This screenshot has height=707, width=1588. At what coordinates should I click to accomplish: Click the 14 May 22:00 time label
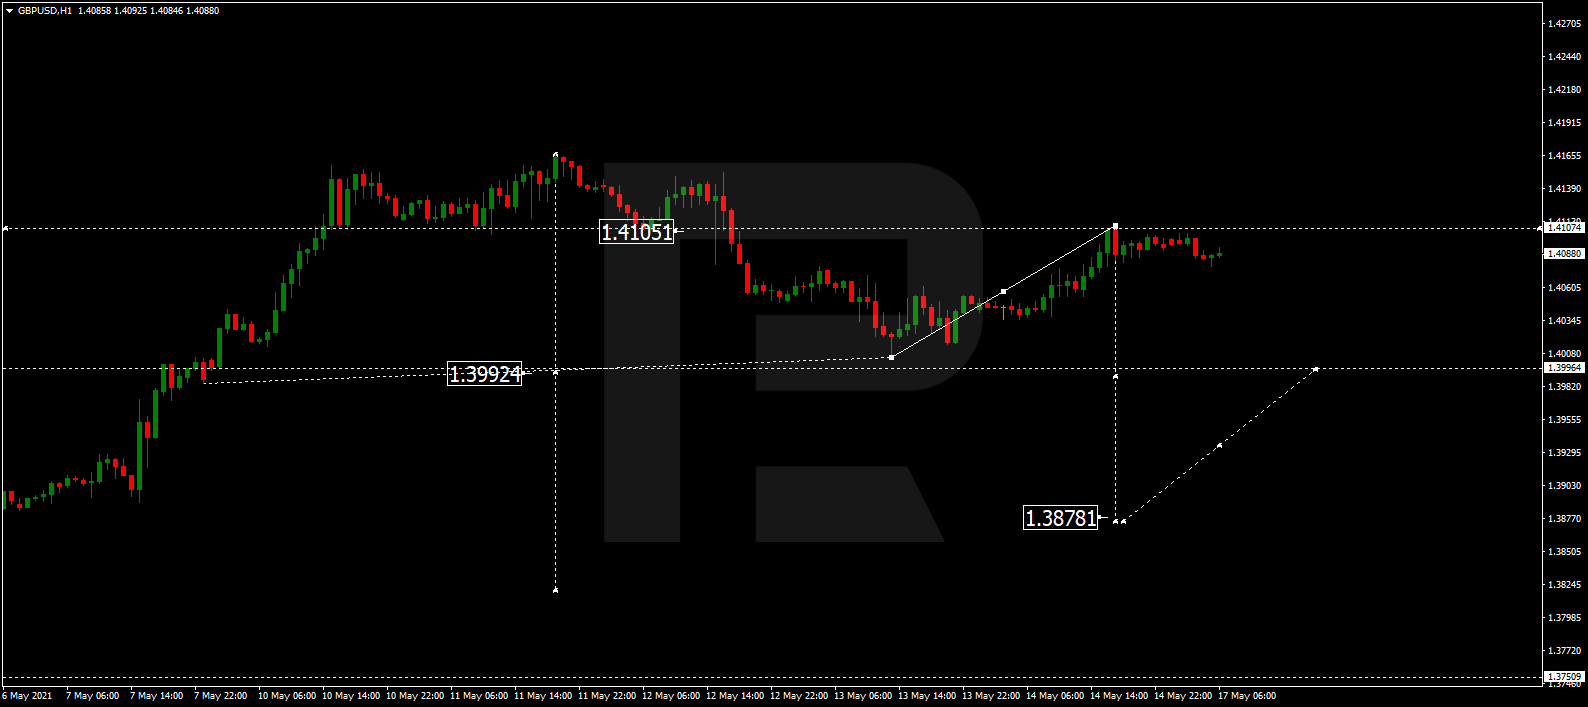[1183, 696]
